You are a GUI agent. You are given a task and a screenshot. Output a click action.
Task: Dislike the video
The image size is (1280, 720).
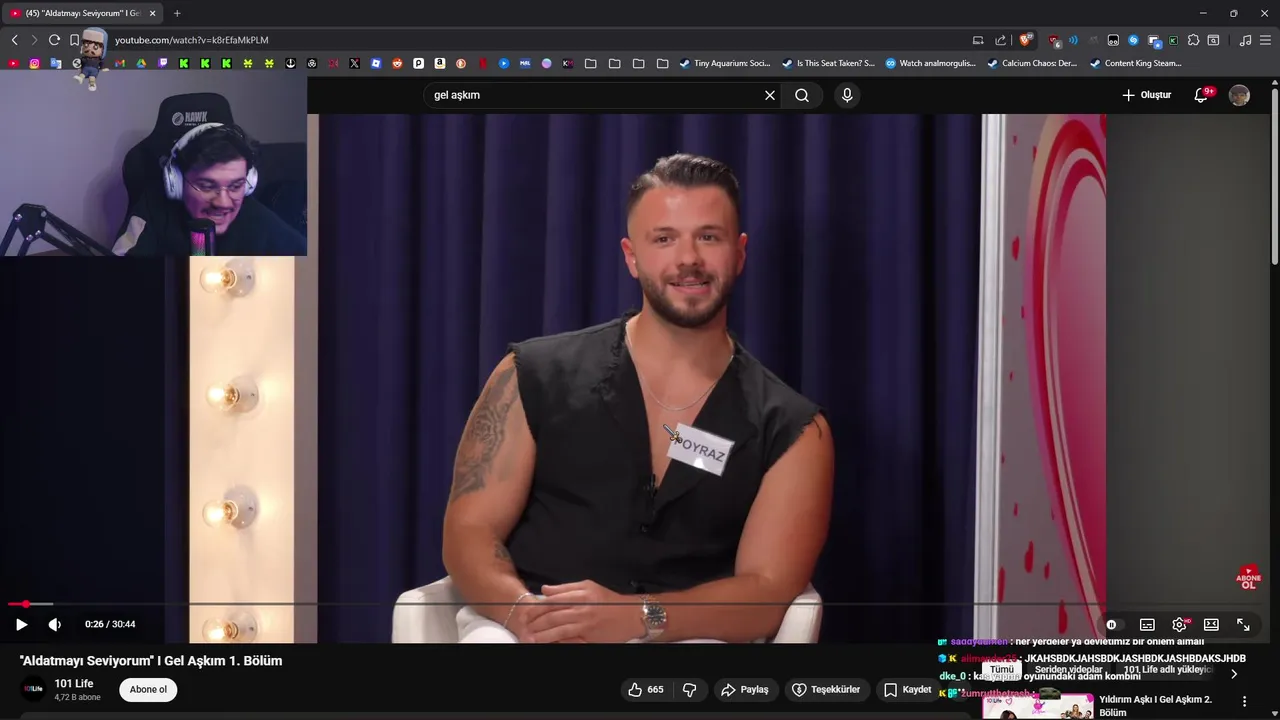click(x=689, y=690)
